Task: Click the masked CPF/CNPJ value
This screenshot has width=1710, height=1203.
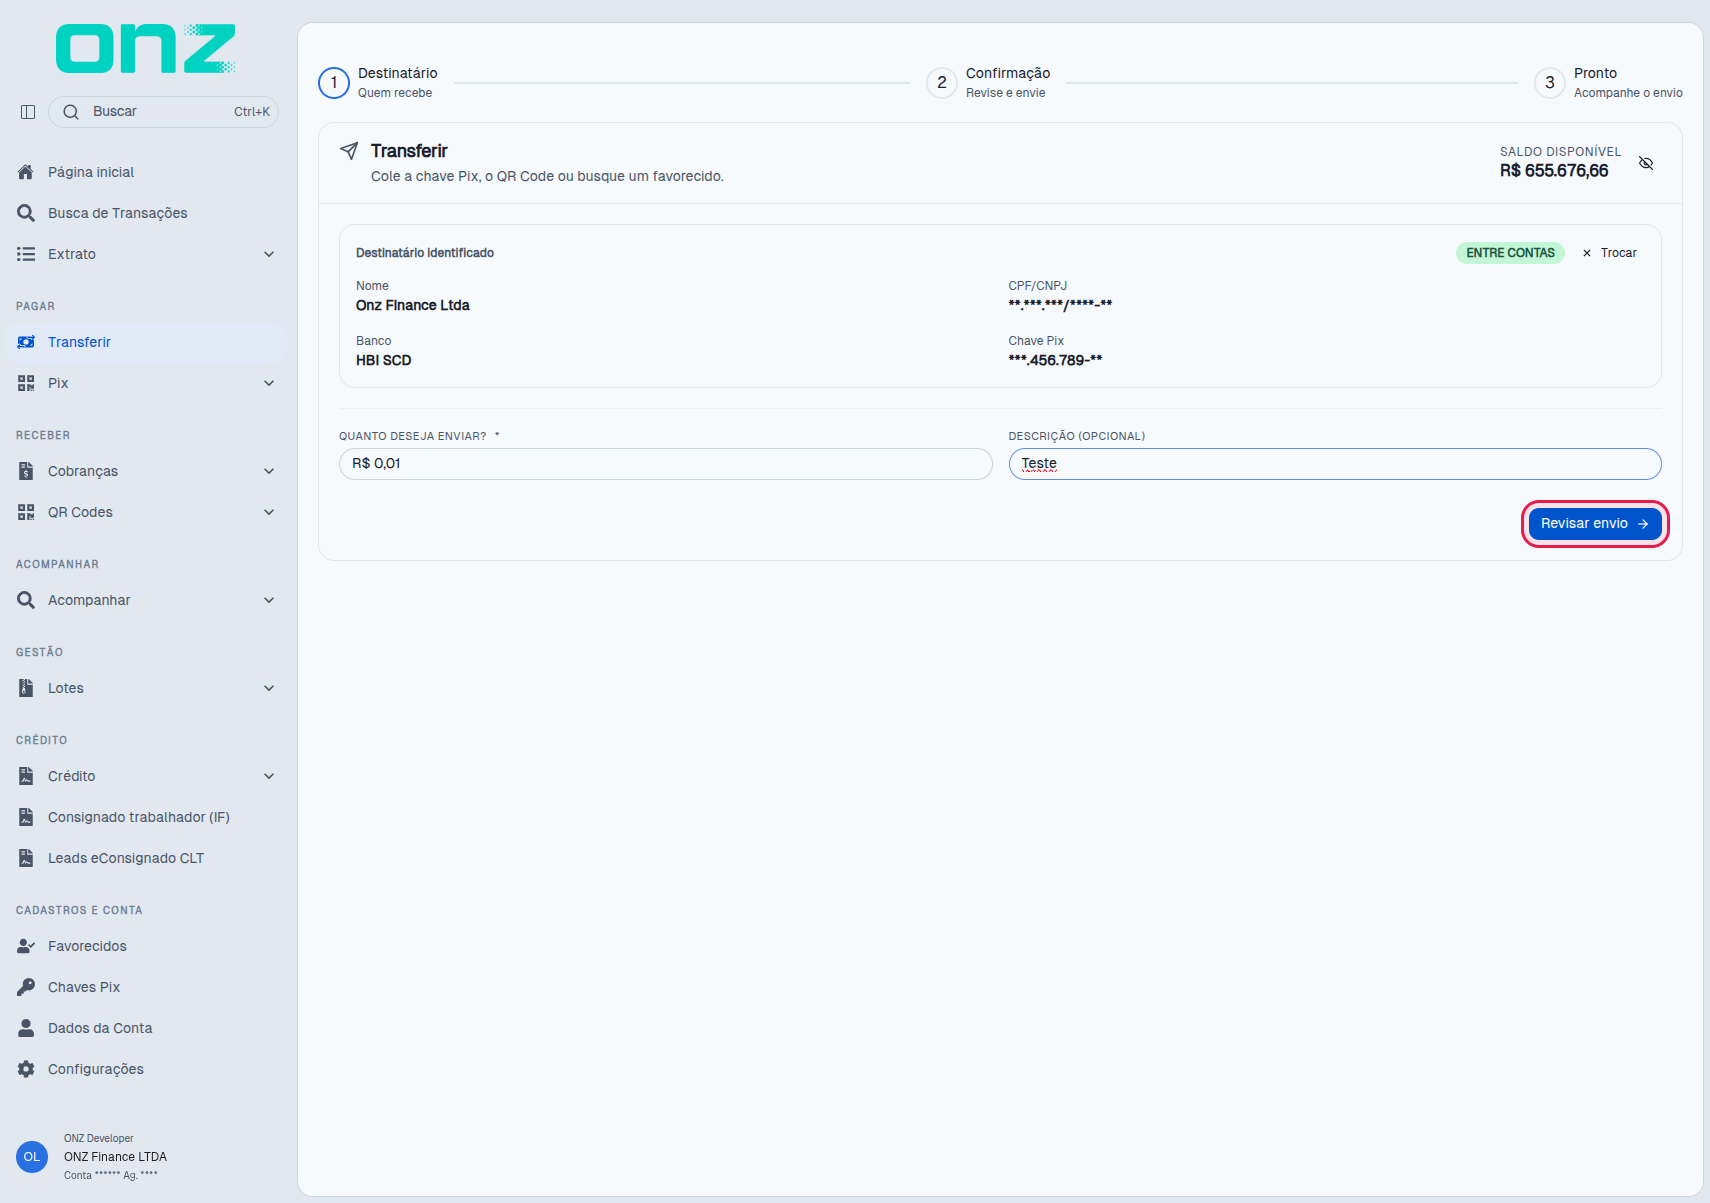Action: (1060, 305)
